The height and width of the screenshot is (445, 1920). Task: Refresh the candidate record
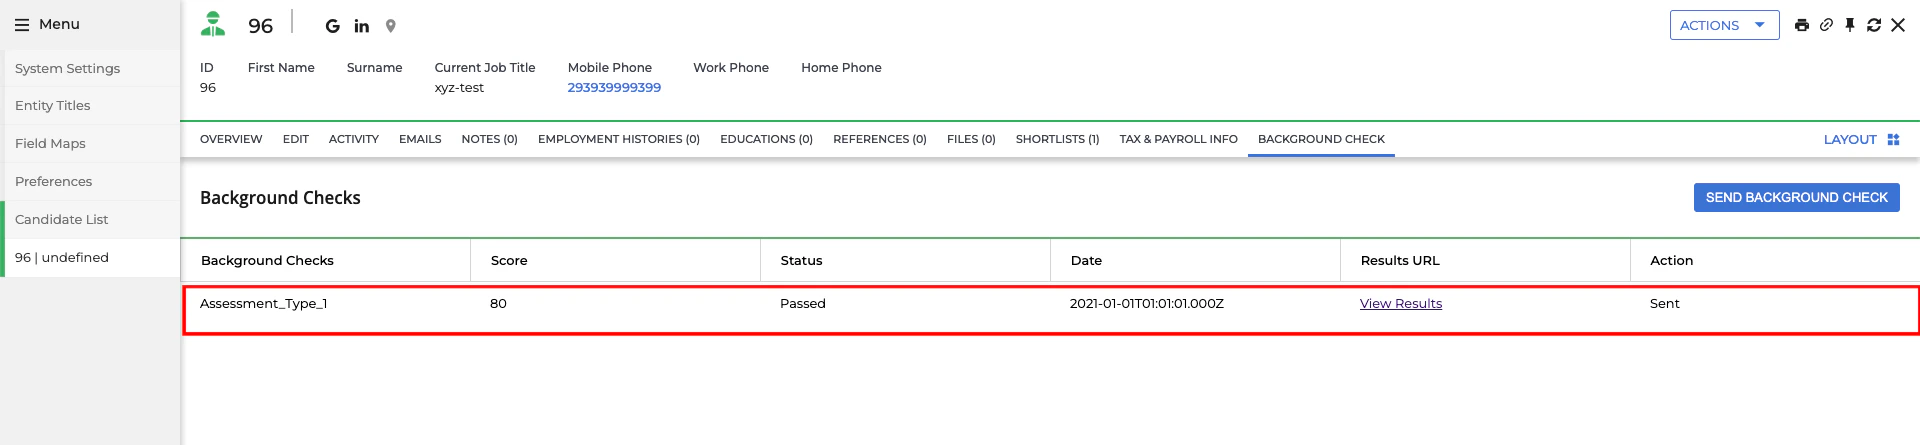(1874, 25)
